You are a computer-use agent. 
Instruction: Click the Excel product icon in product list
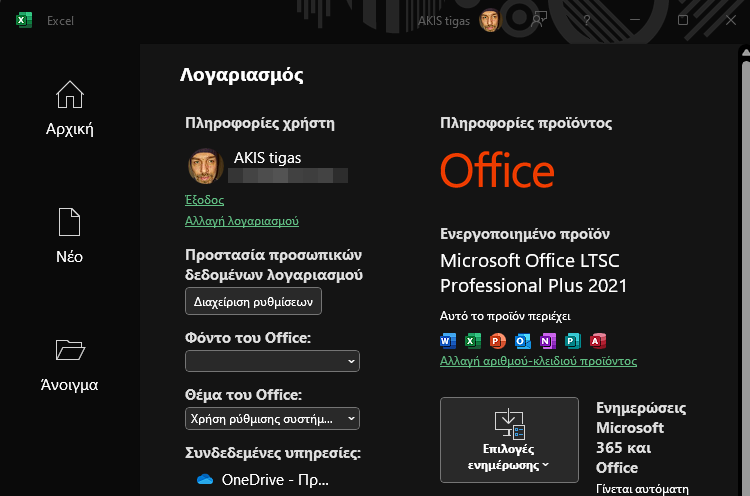[473, 341]
